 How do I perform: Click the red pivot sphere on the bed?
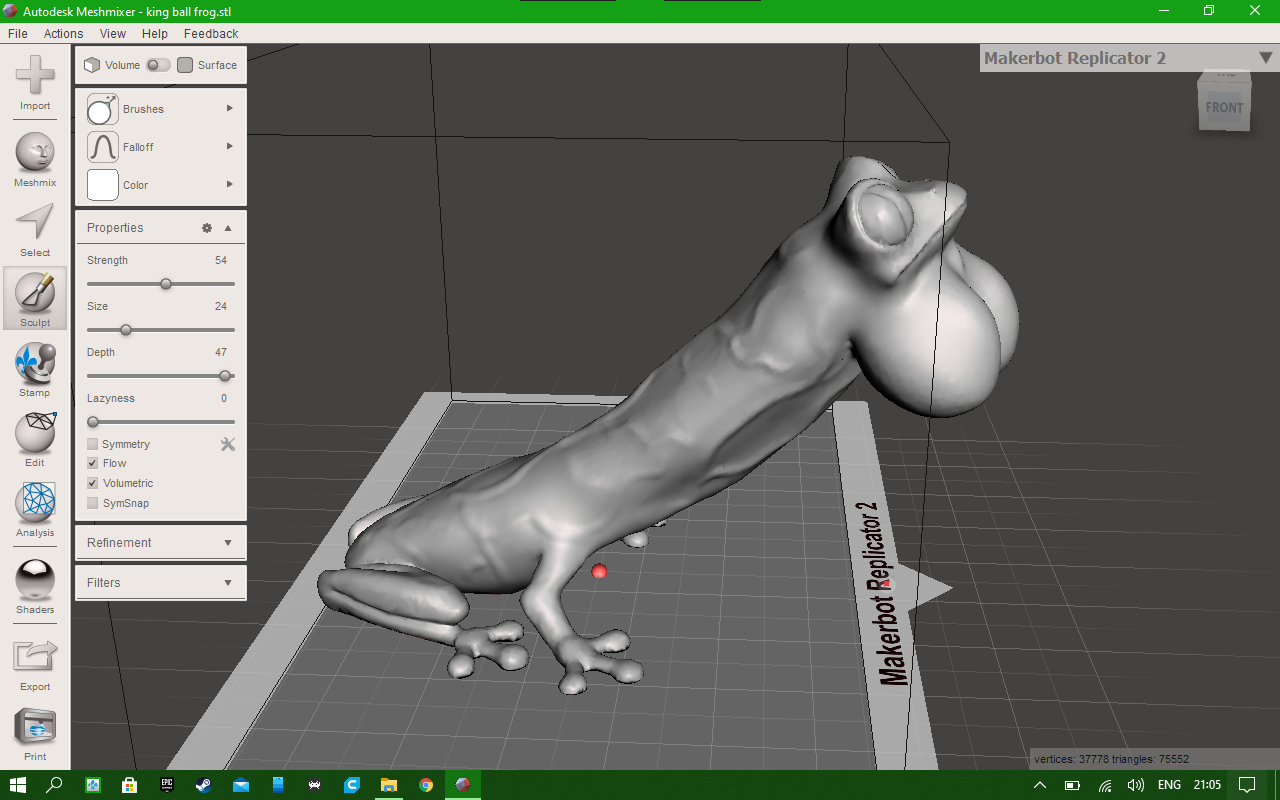(599, 571)
